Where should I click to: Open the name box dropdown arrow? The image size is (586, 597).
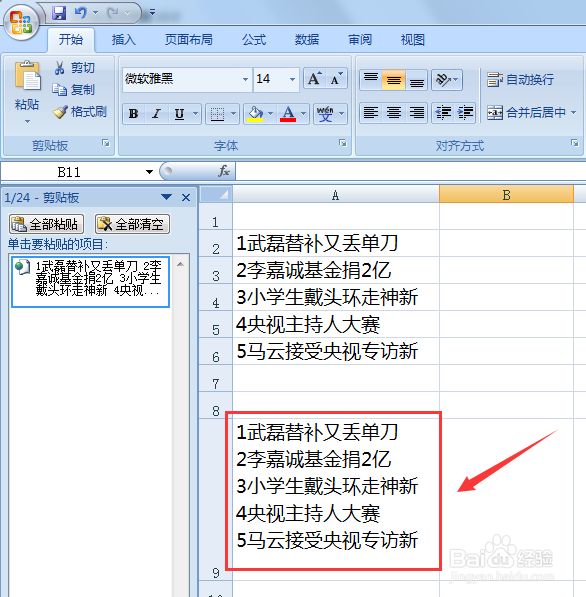(x=149, y=172)
